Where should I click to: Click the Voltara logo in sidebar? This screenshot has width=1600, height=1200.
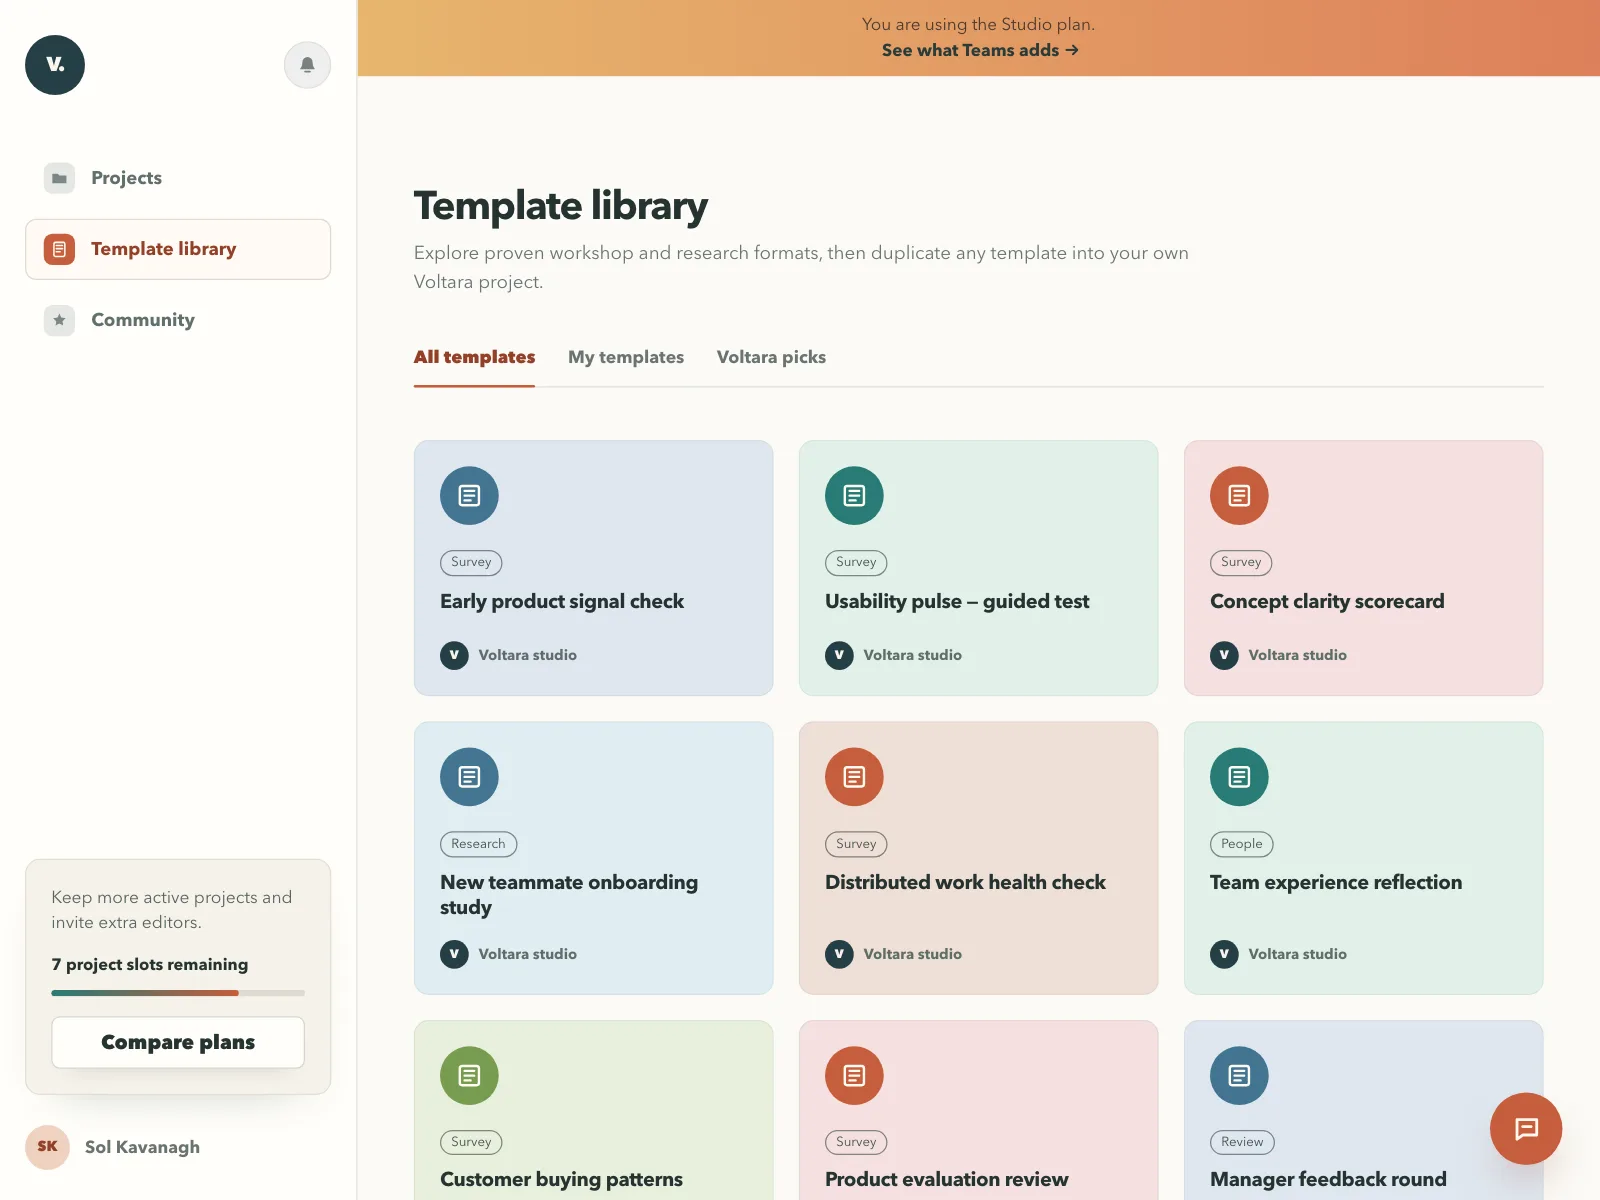(x=55, y=65)
